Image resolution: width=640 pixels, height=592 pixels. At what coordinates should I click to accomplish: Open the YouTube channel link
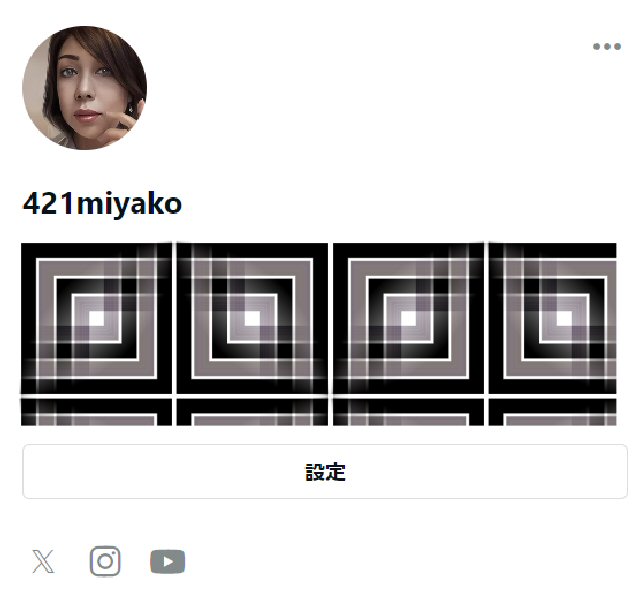tap(167, 562)
